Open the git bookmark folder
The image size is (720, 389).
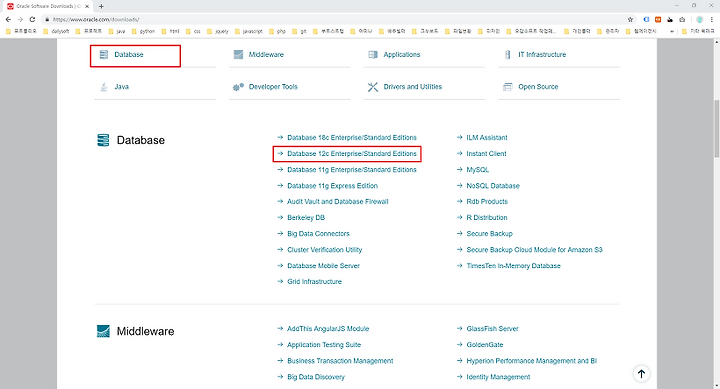click(299, 31)
